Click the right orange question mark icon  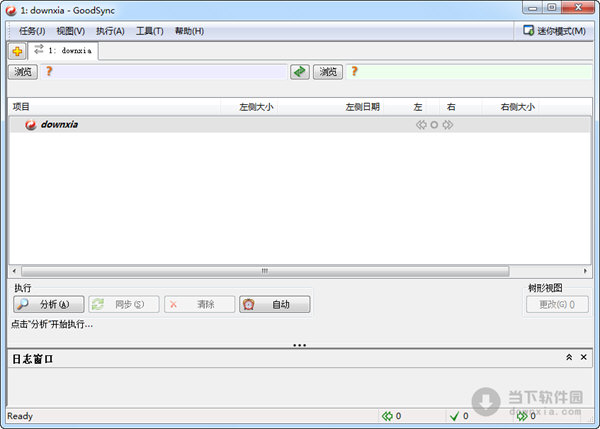coord(354,71)
